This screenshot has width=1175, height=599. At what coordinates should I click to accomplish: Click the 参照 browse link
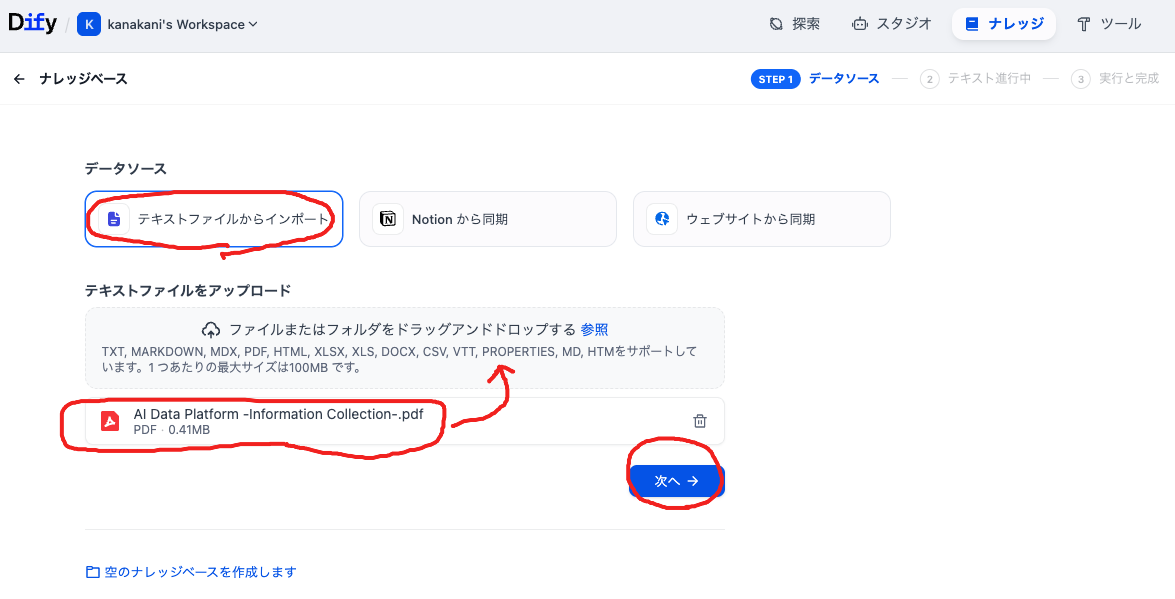[594, 329]
